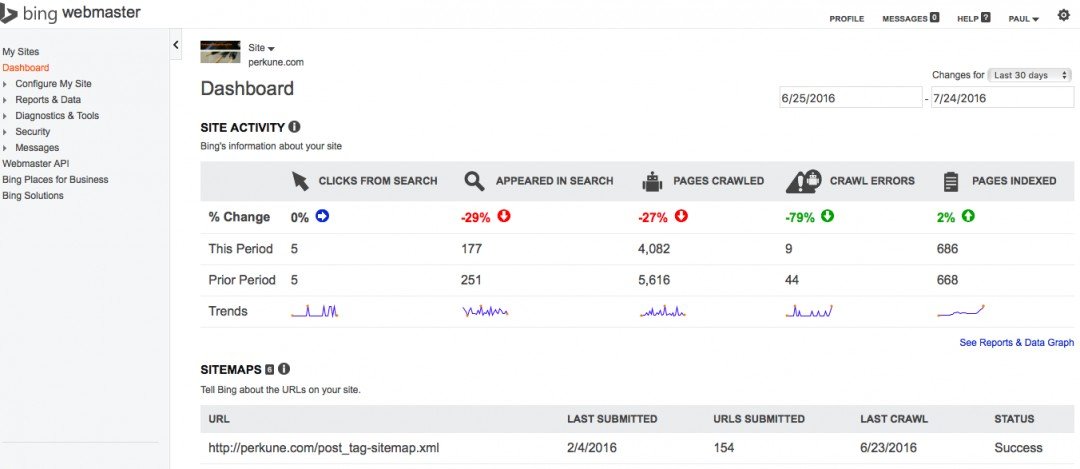
Task: Click the Help question mark badge
Action: (986, 18)
